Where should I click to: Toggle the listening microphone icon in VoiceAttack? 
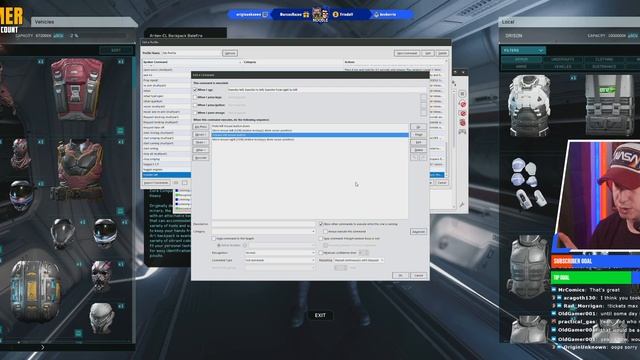click(462, 104)
